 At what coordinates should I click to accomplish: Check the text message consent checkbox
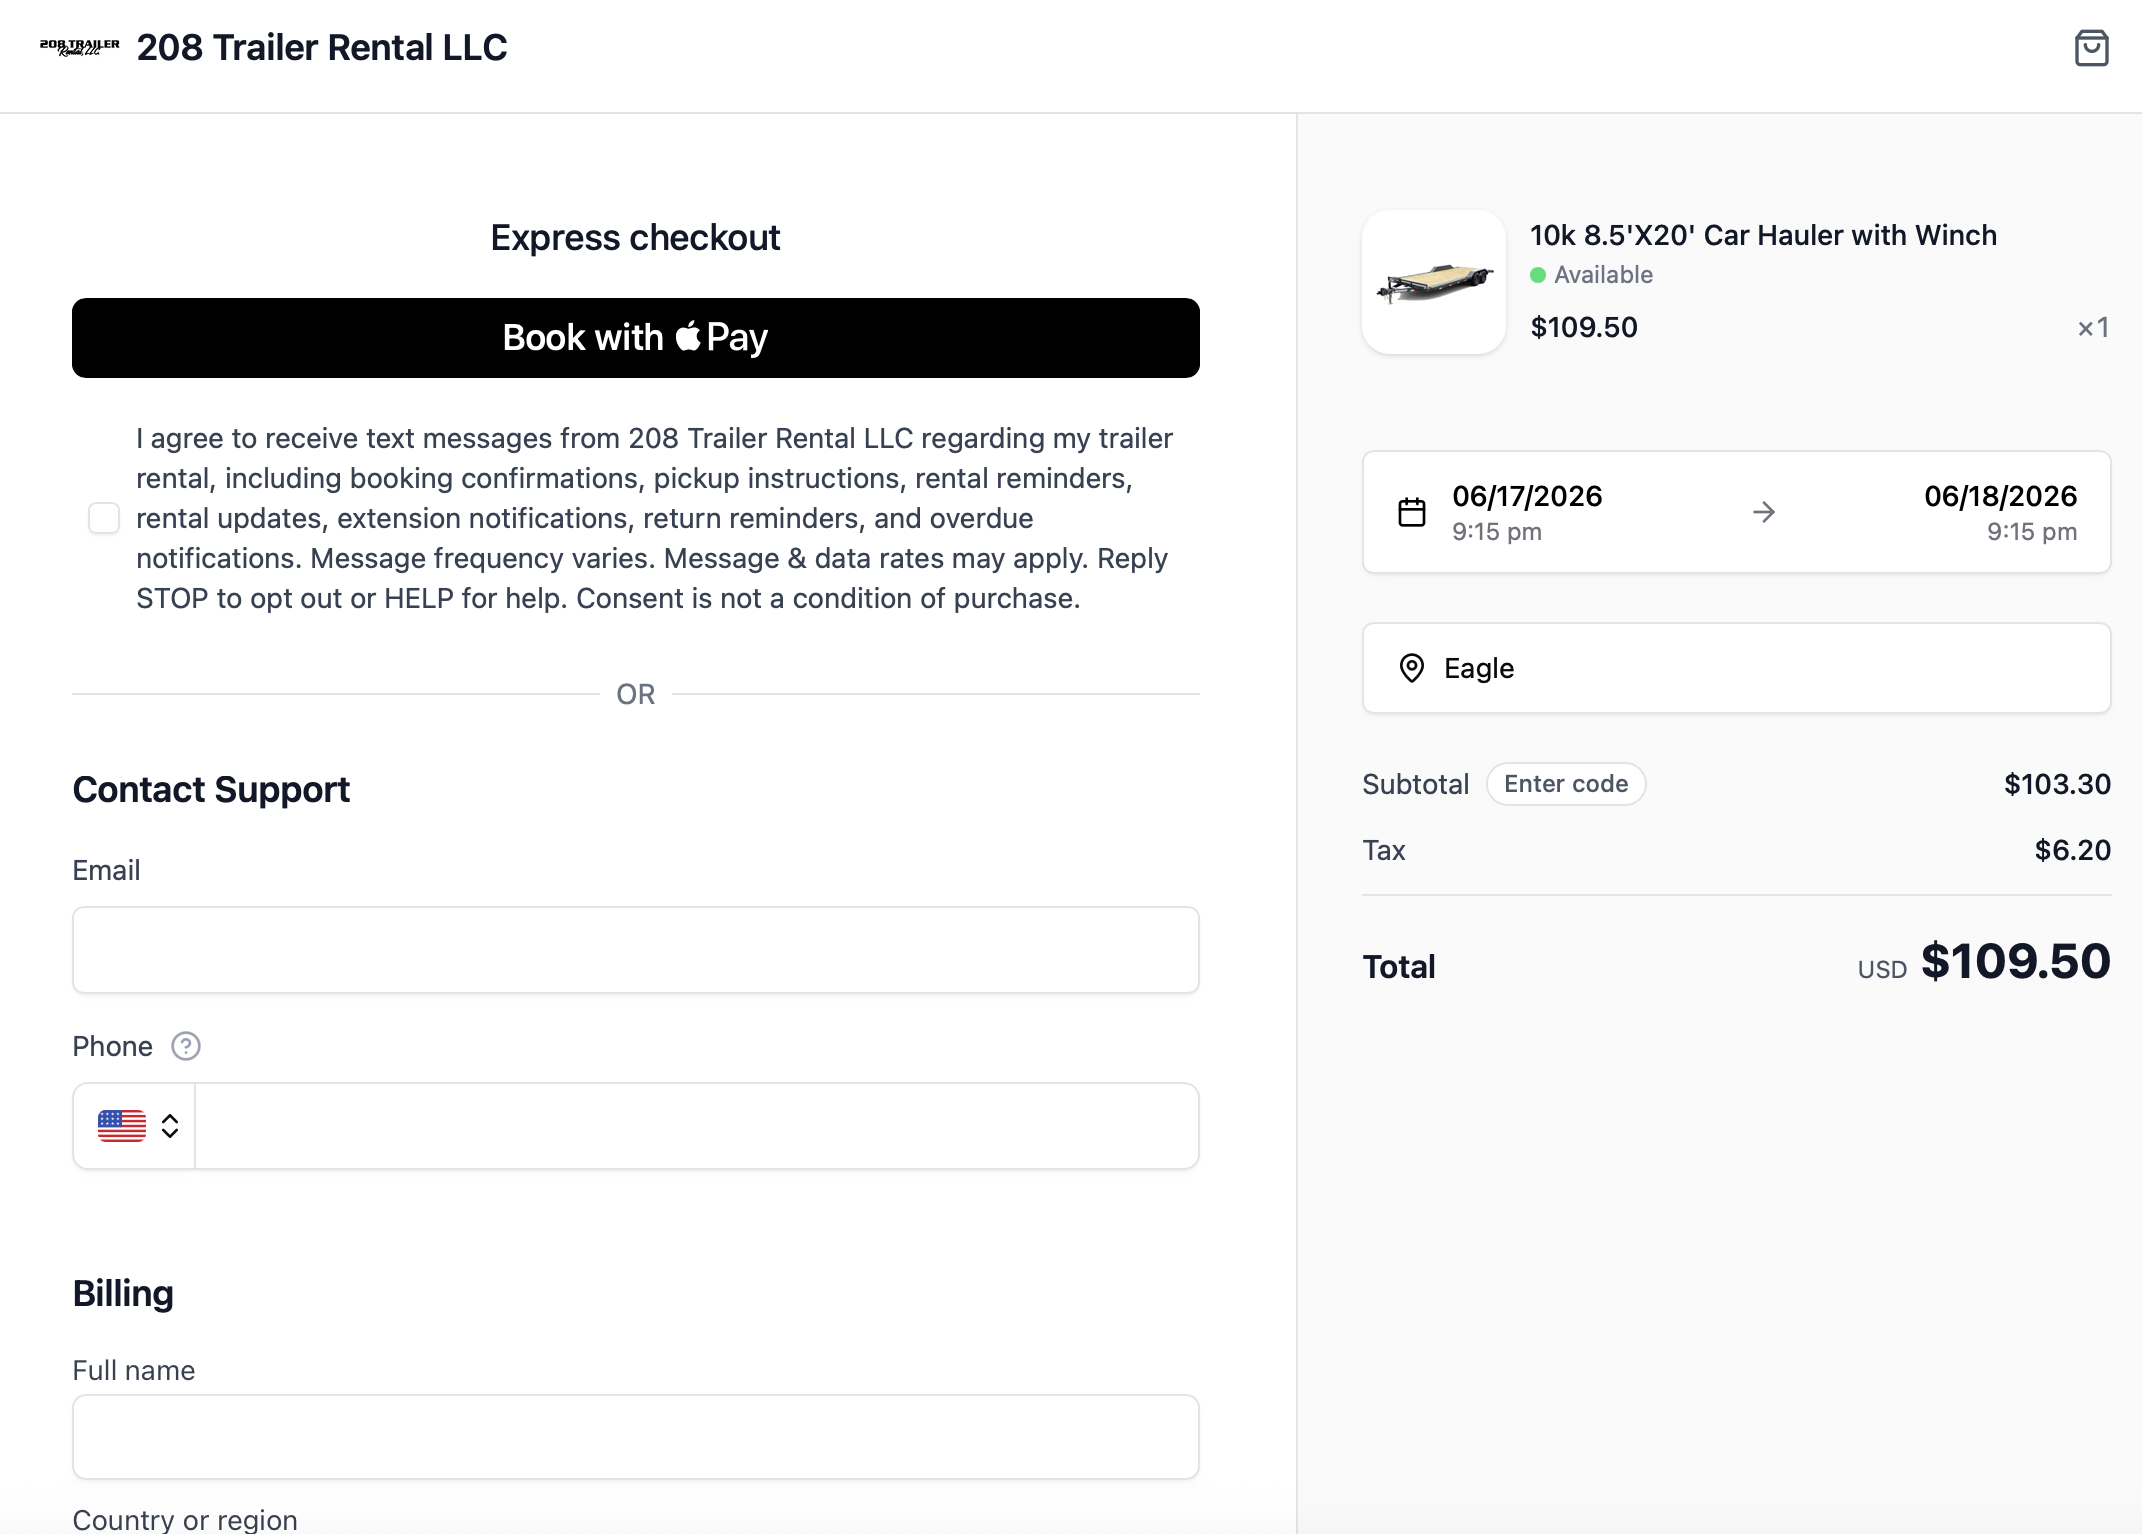(104, 518)
